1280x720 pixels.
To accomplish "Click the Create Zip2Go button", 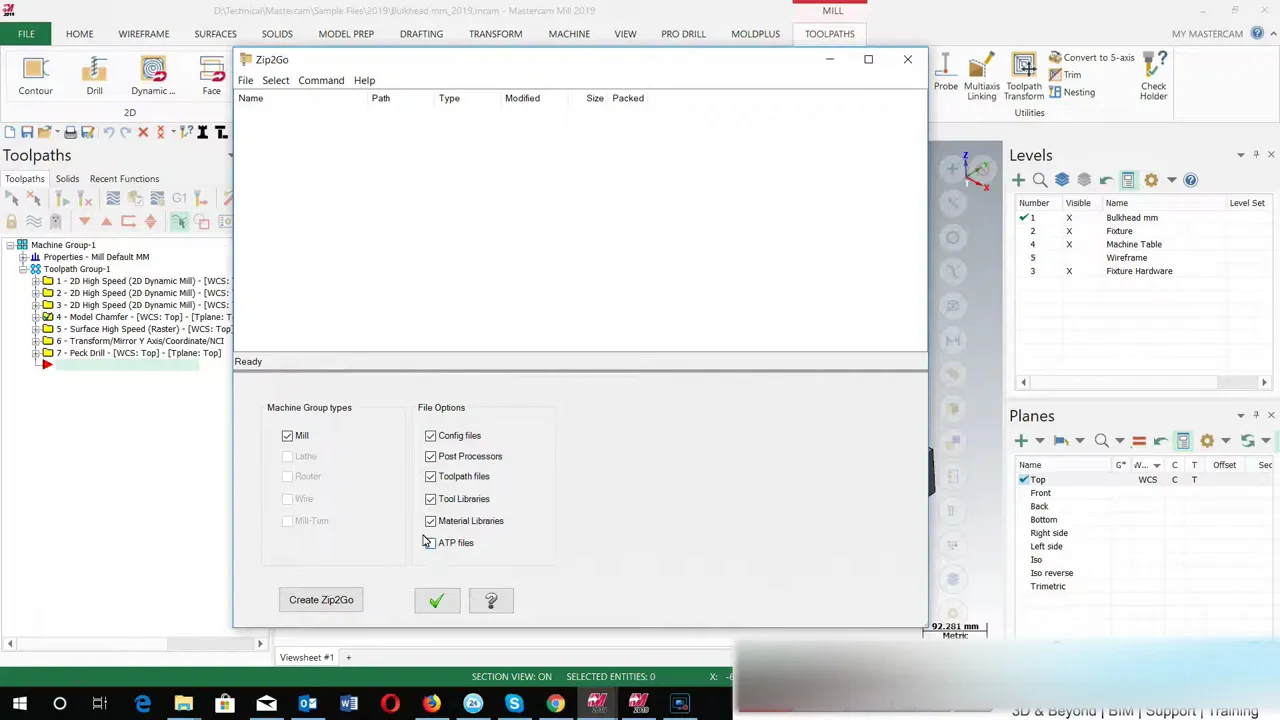I will point(321,600).
